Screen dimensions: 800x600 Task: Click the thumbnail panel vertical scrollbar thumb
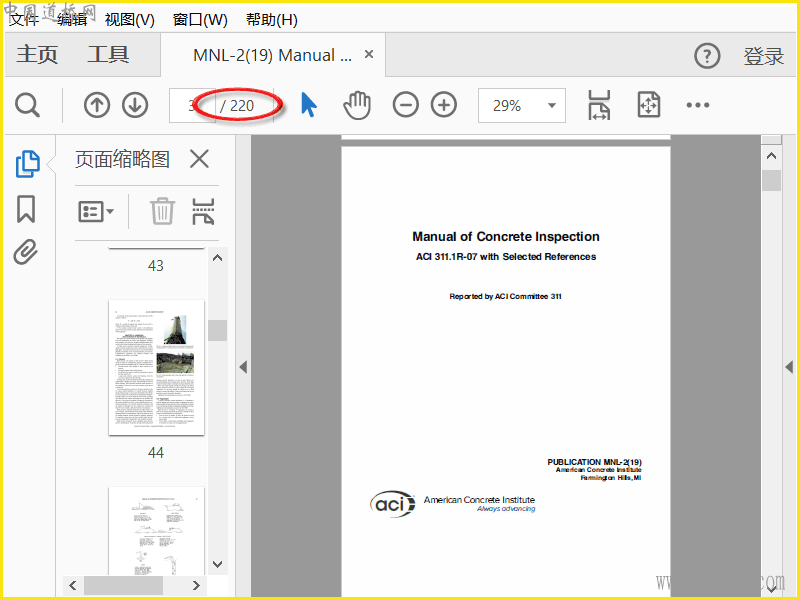(x=217, y=330)
